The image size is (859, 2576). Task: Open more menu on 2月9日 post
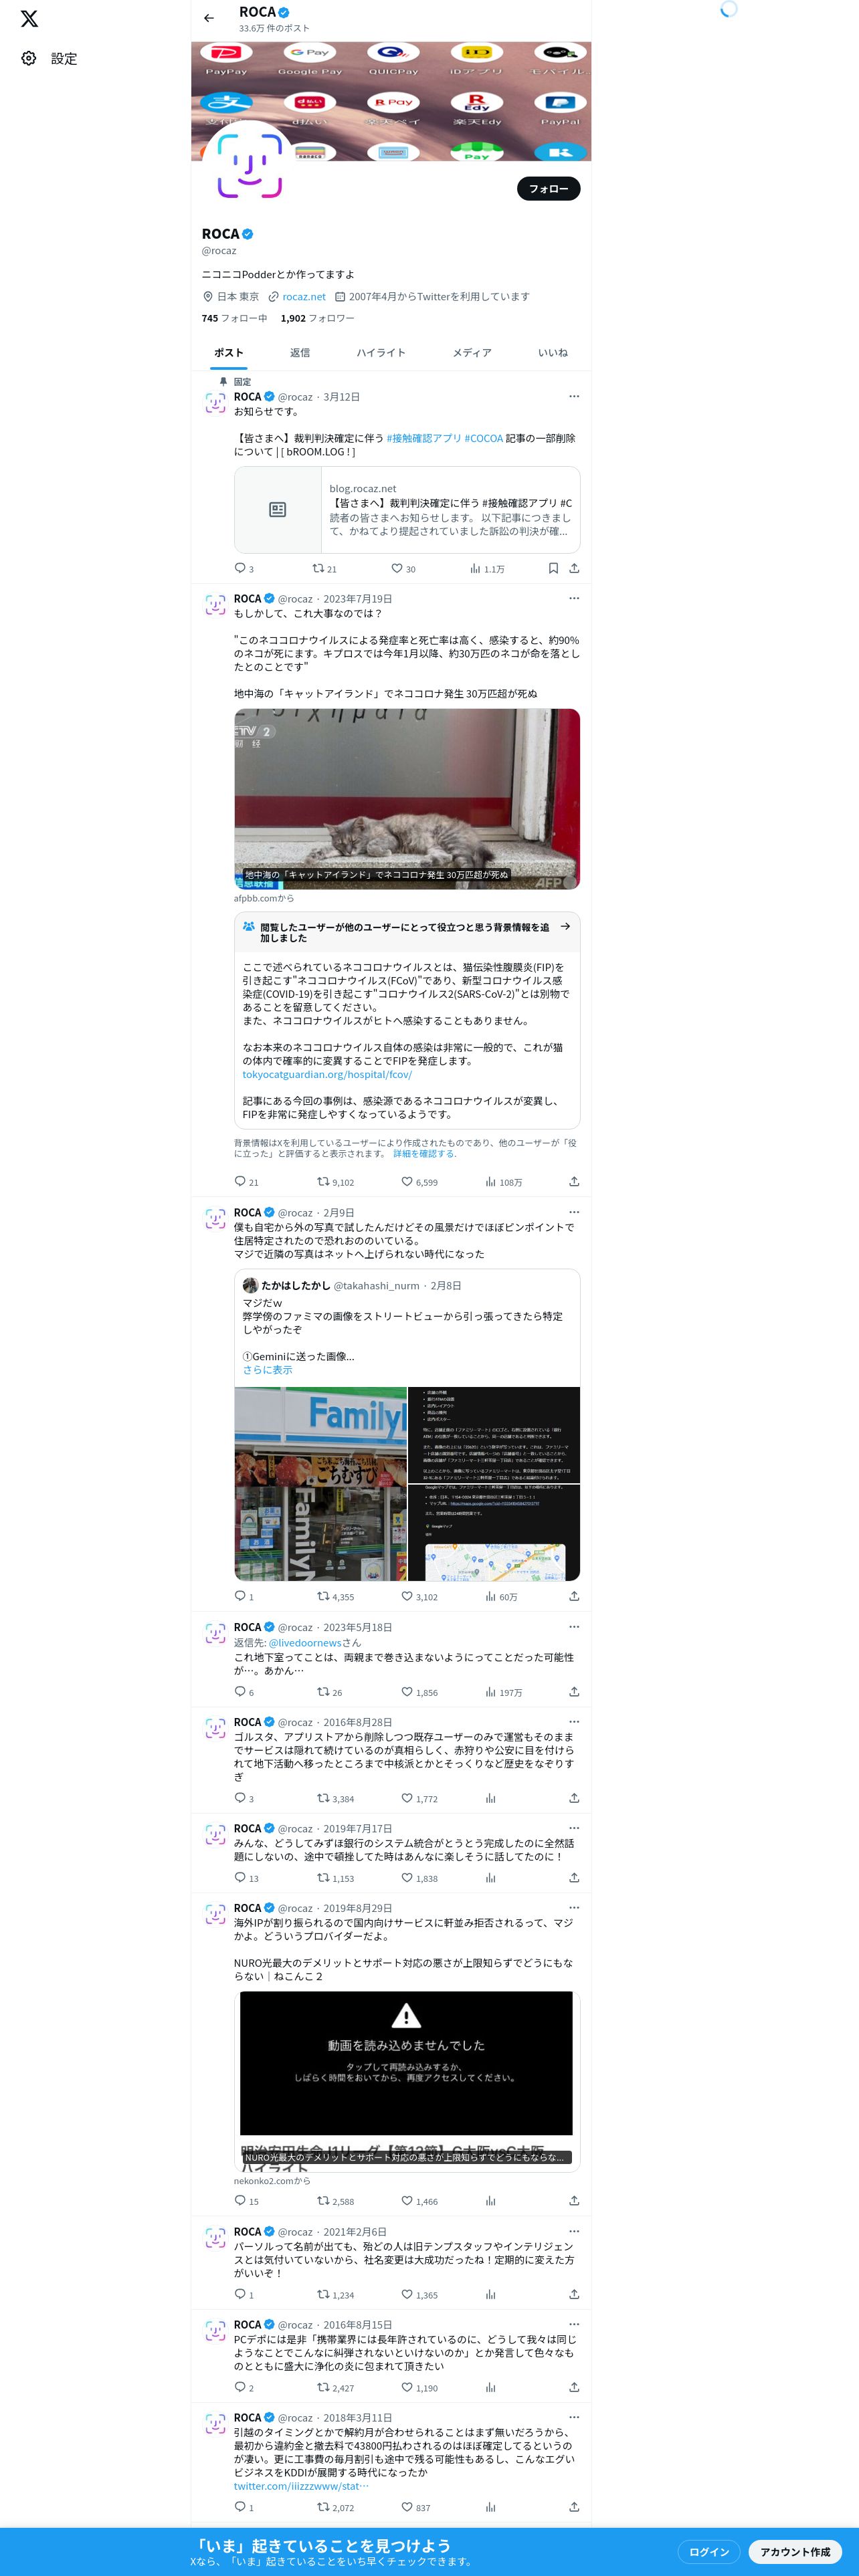[x=574, y=1212]
